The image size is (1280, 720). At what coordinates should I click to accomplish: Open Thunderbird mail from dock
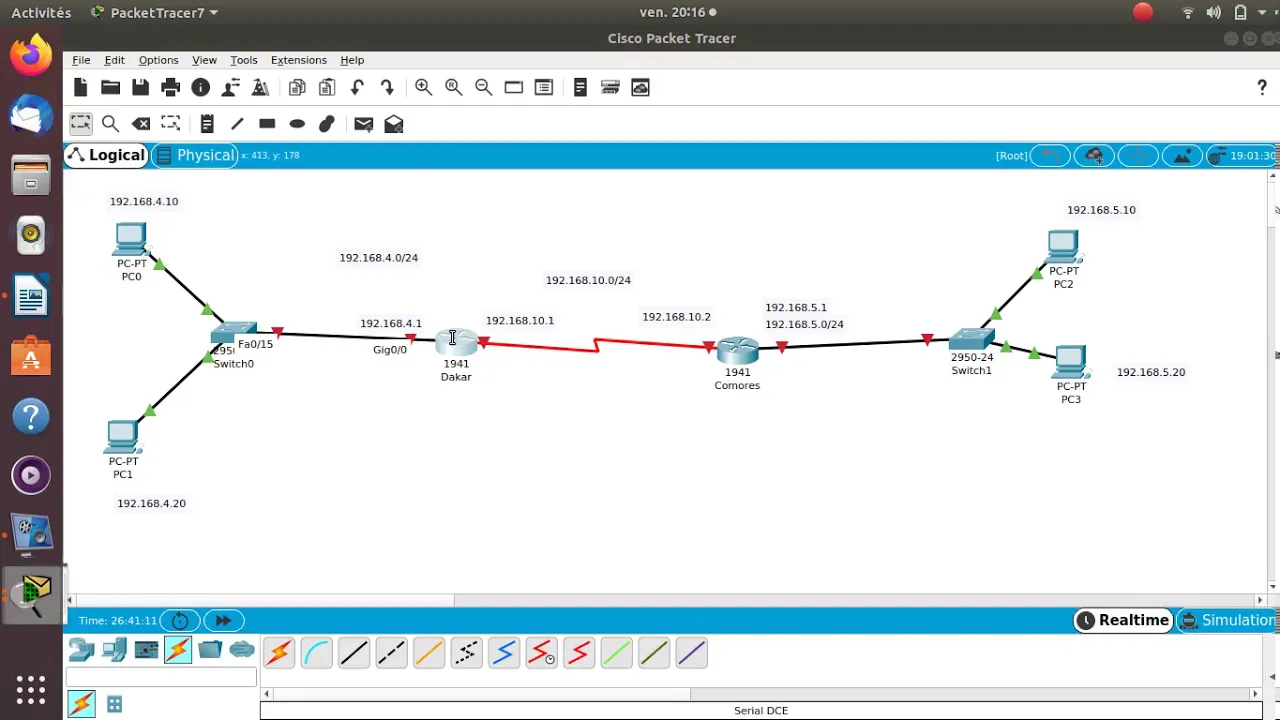(31, 115)
